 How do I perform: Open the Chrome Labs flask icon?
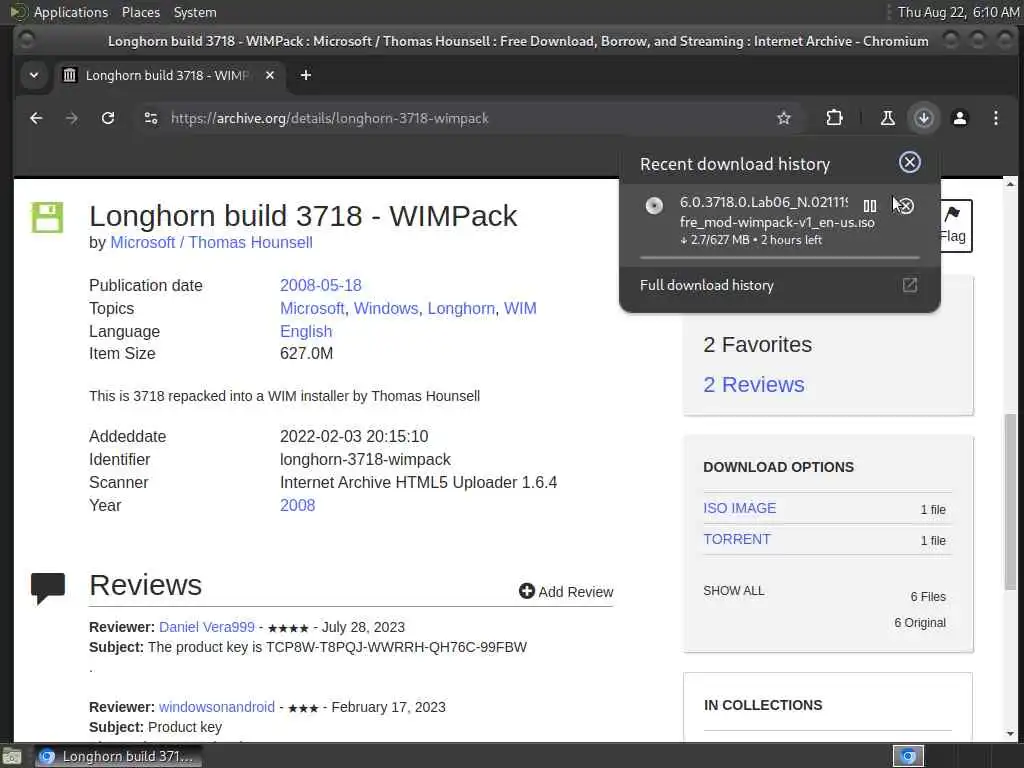point(888,118)
